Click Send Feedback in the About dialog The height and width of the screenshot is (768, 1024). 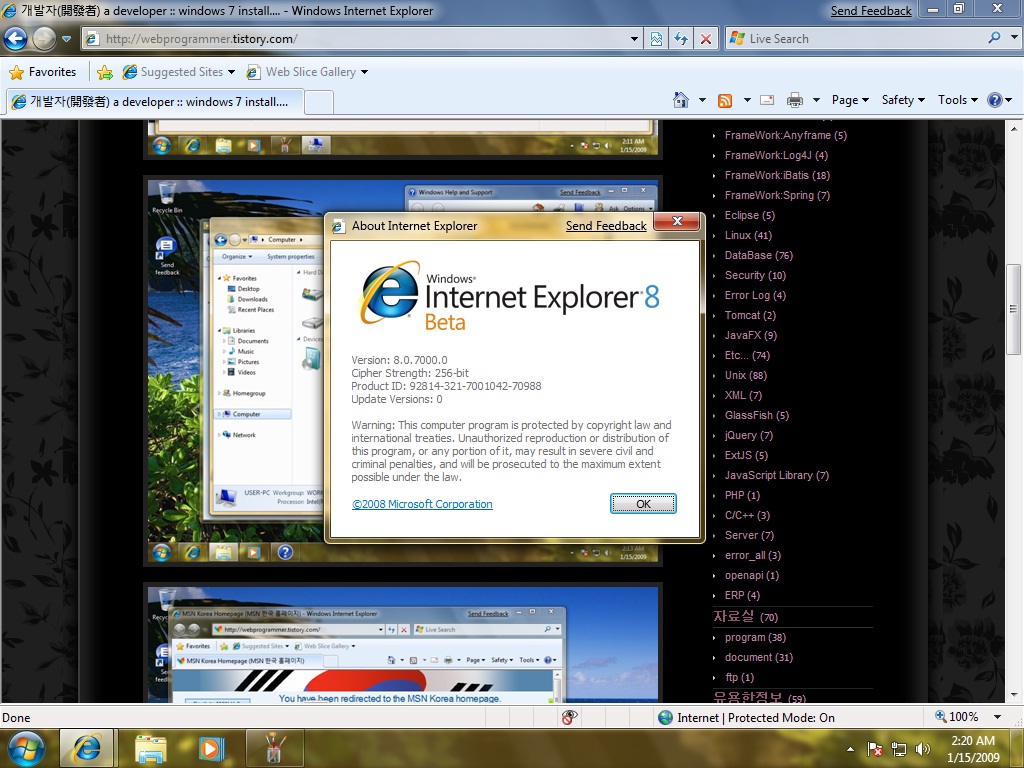606,226
